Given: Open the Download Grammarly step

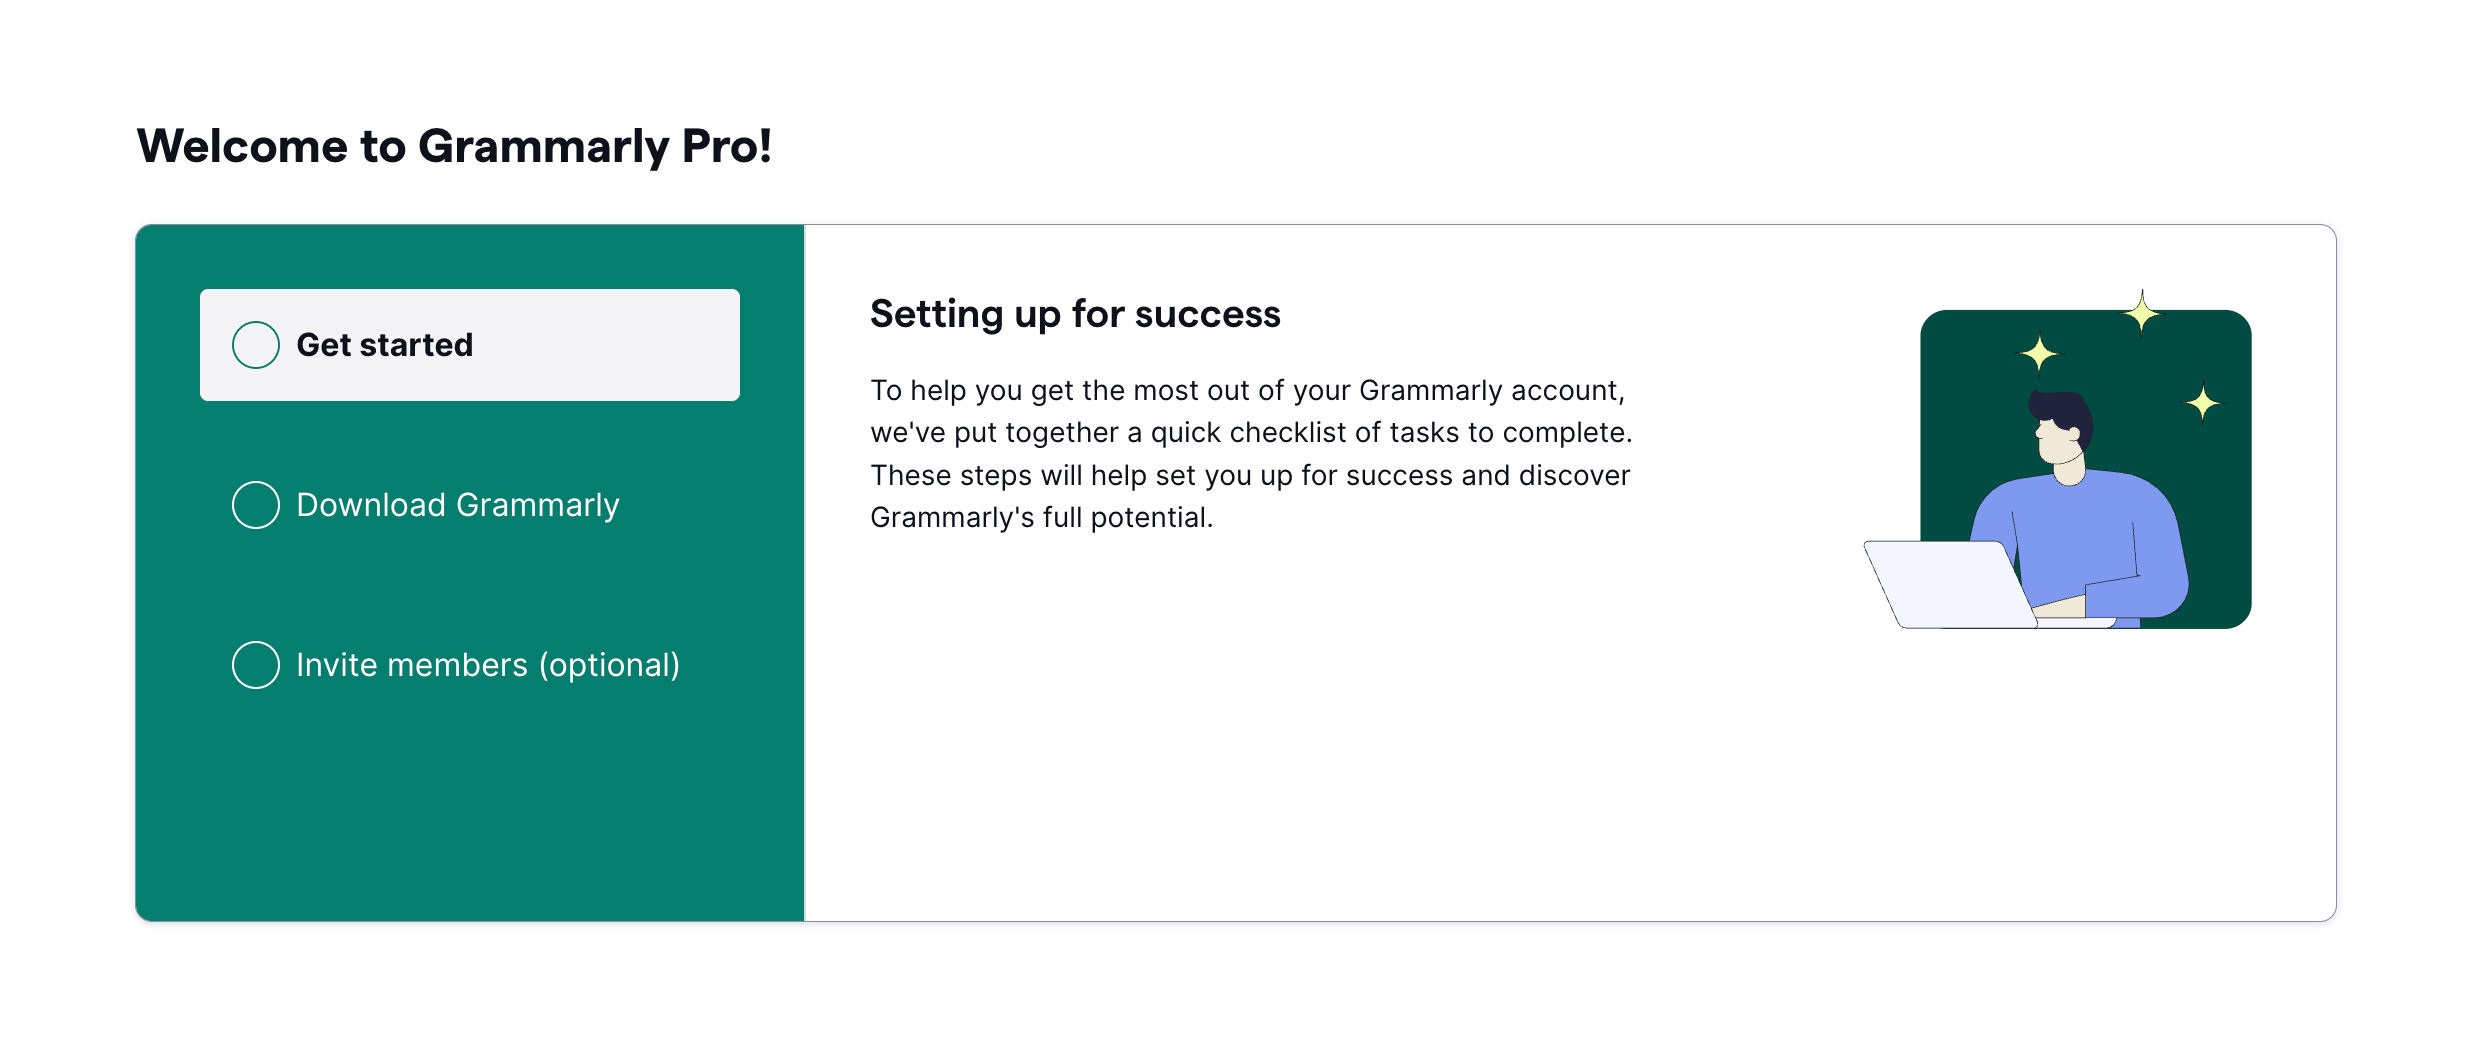Looking at the screenshot, I should (458, 505).
